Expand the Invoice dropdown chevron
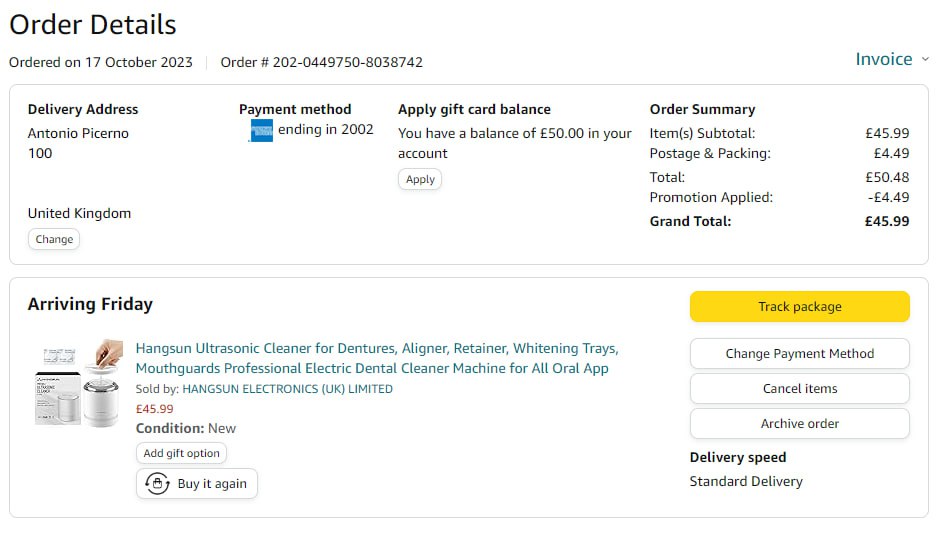 coord(925,59)
